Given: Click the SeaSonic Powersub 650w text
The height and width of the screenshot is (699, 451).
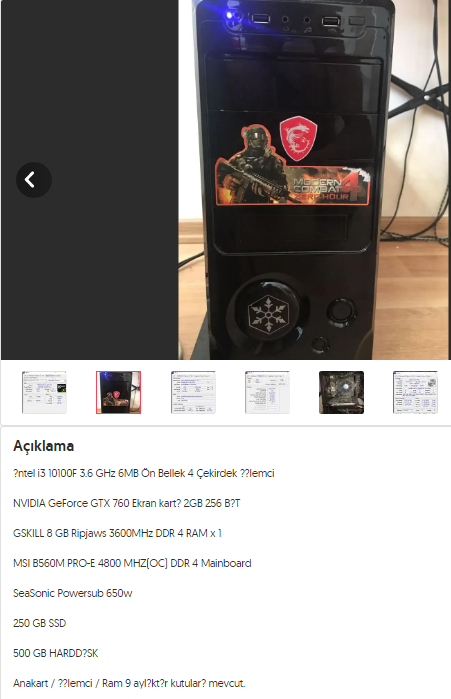Looking at the screenshot, I should (x=73, y=593).
